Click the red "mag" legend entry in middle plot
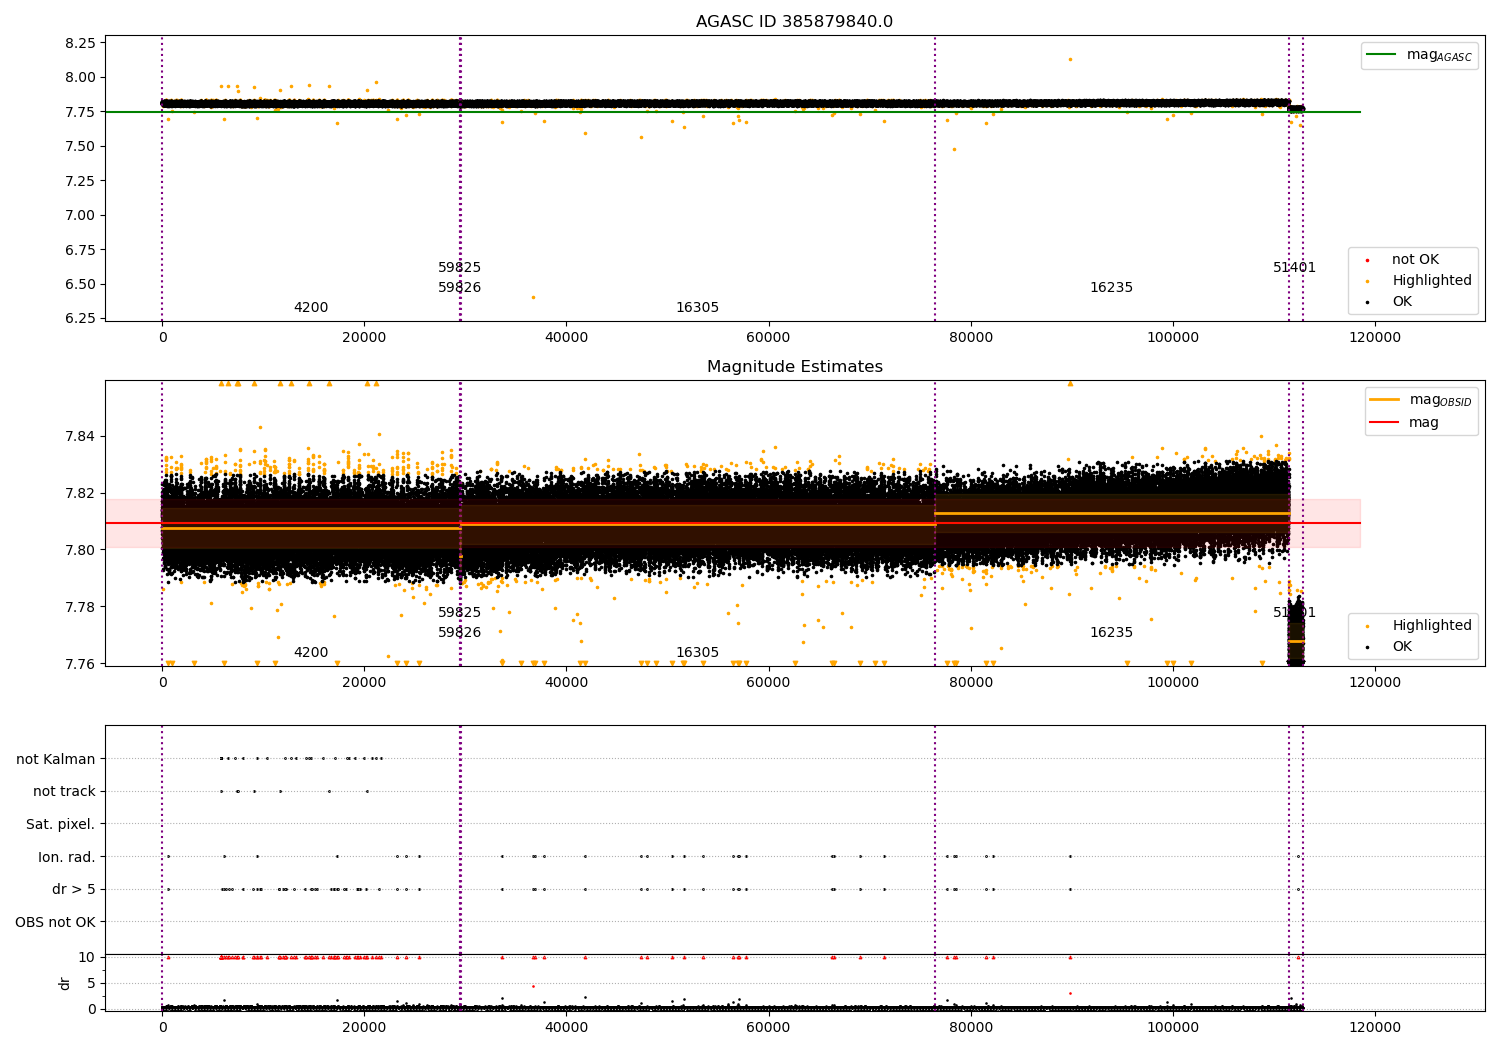Image resolution: width=1500 pixels, height=1050 pixels. [1405, 423]
